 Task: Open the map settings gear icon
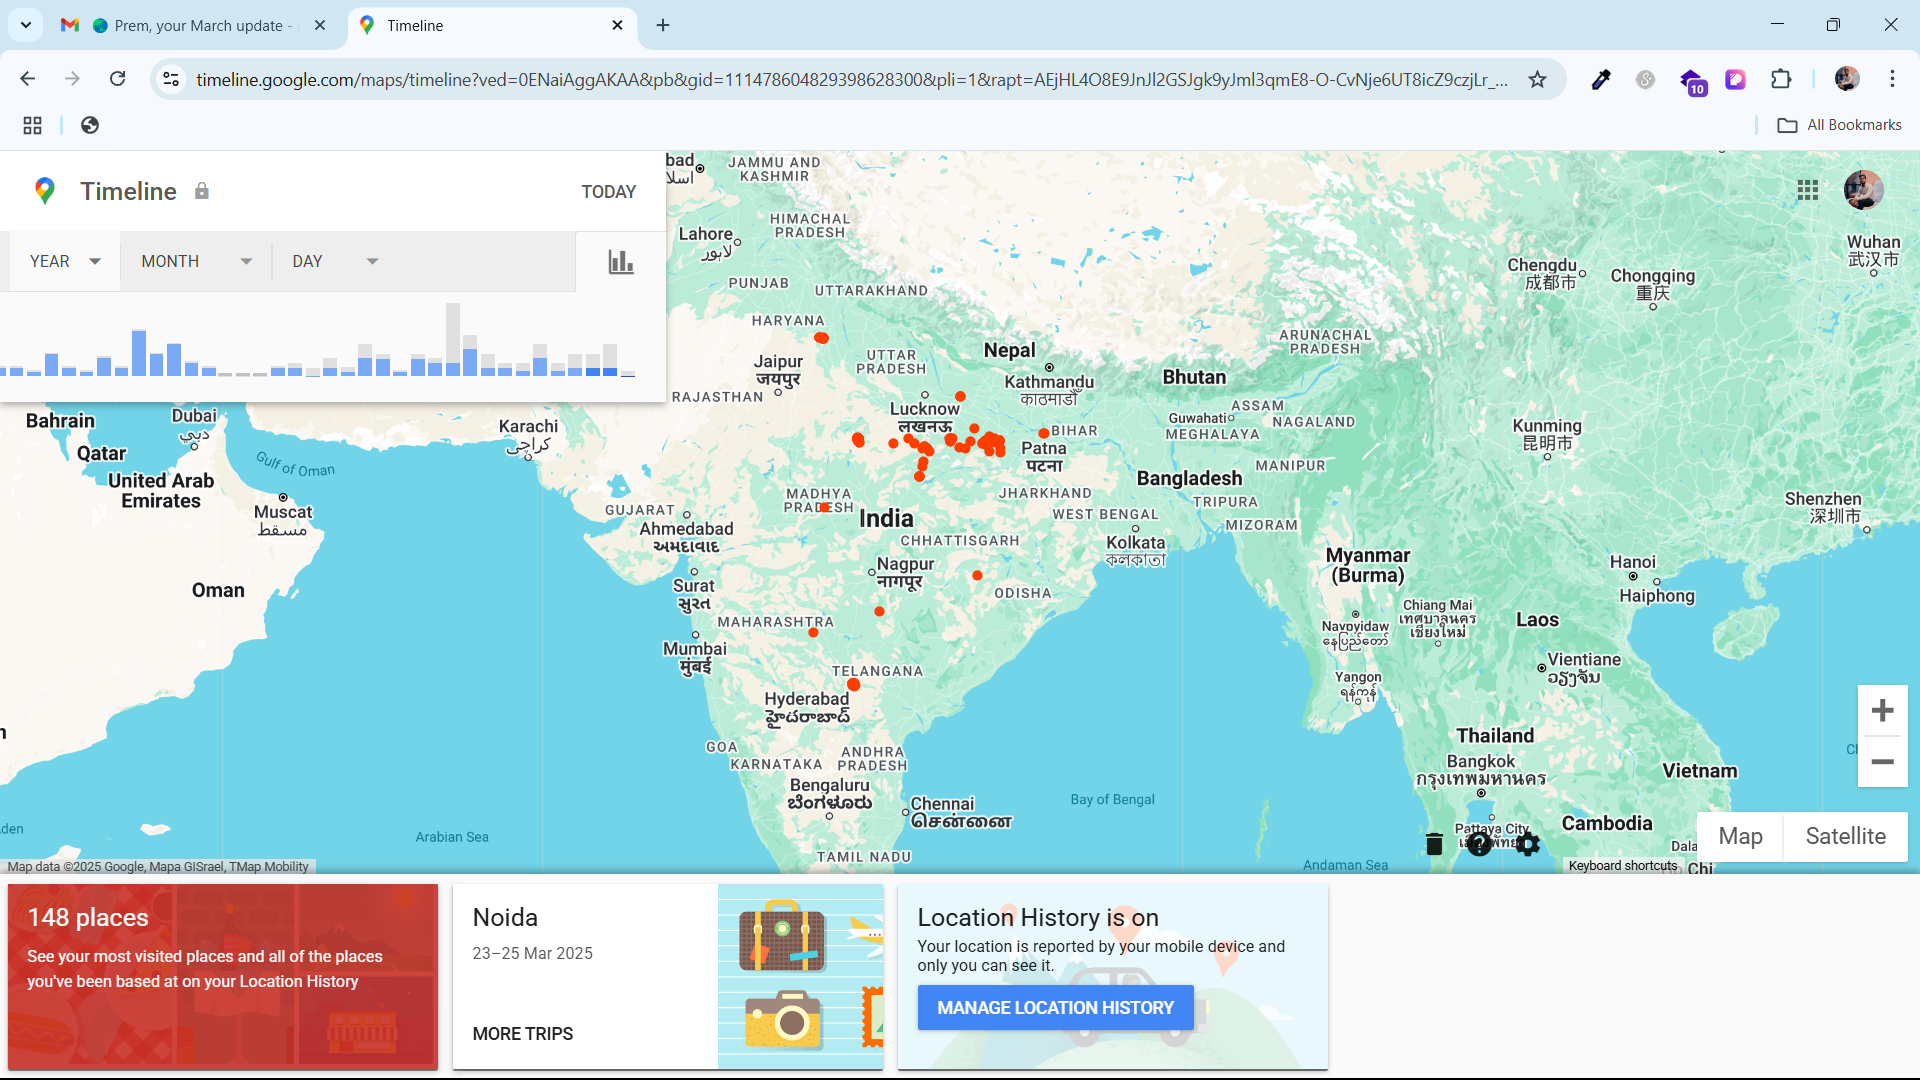[x=1527, y=844]
